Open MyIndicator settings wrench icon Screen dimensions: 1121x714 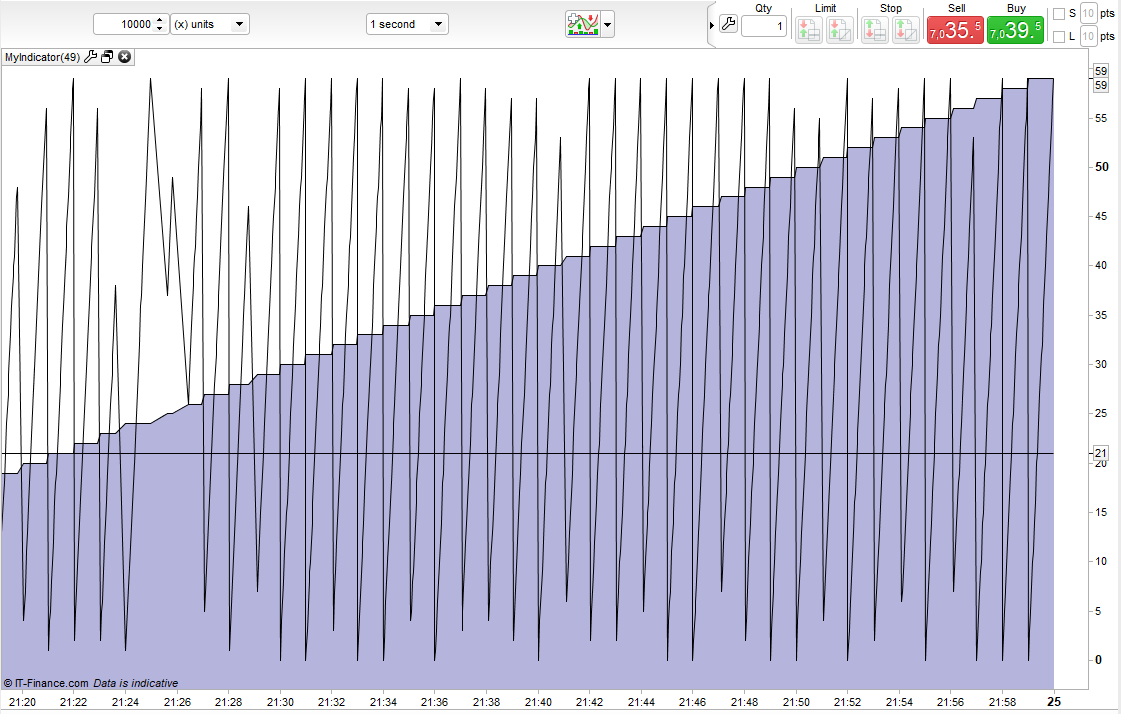coord(90,56)
